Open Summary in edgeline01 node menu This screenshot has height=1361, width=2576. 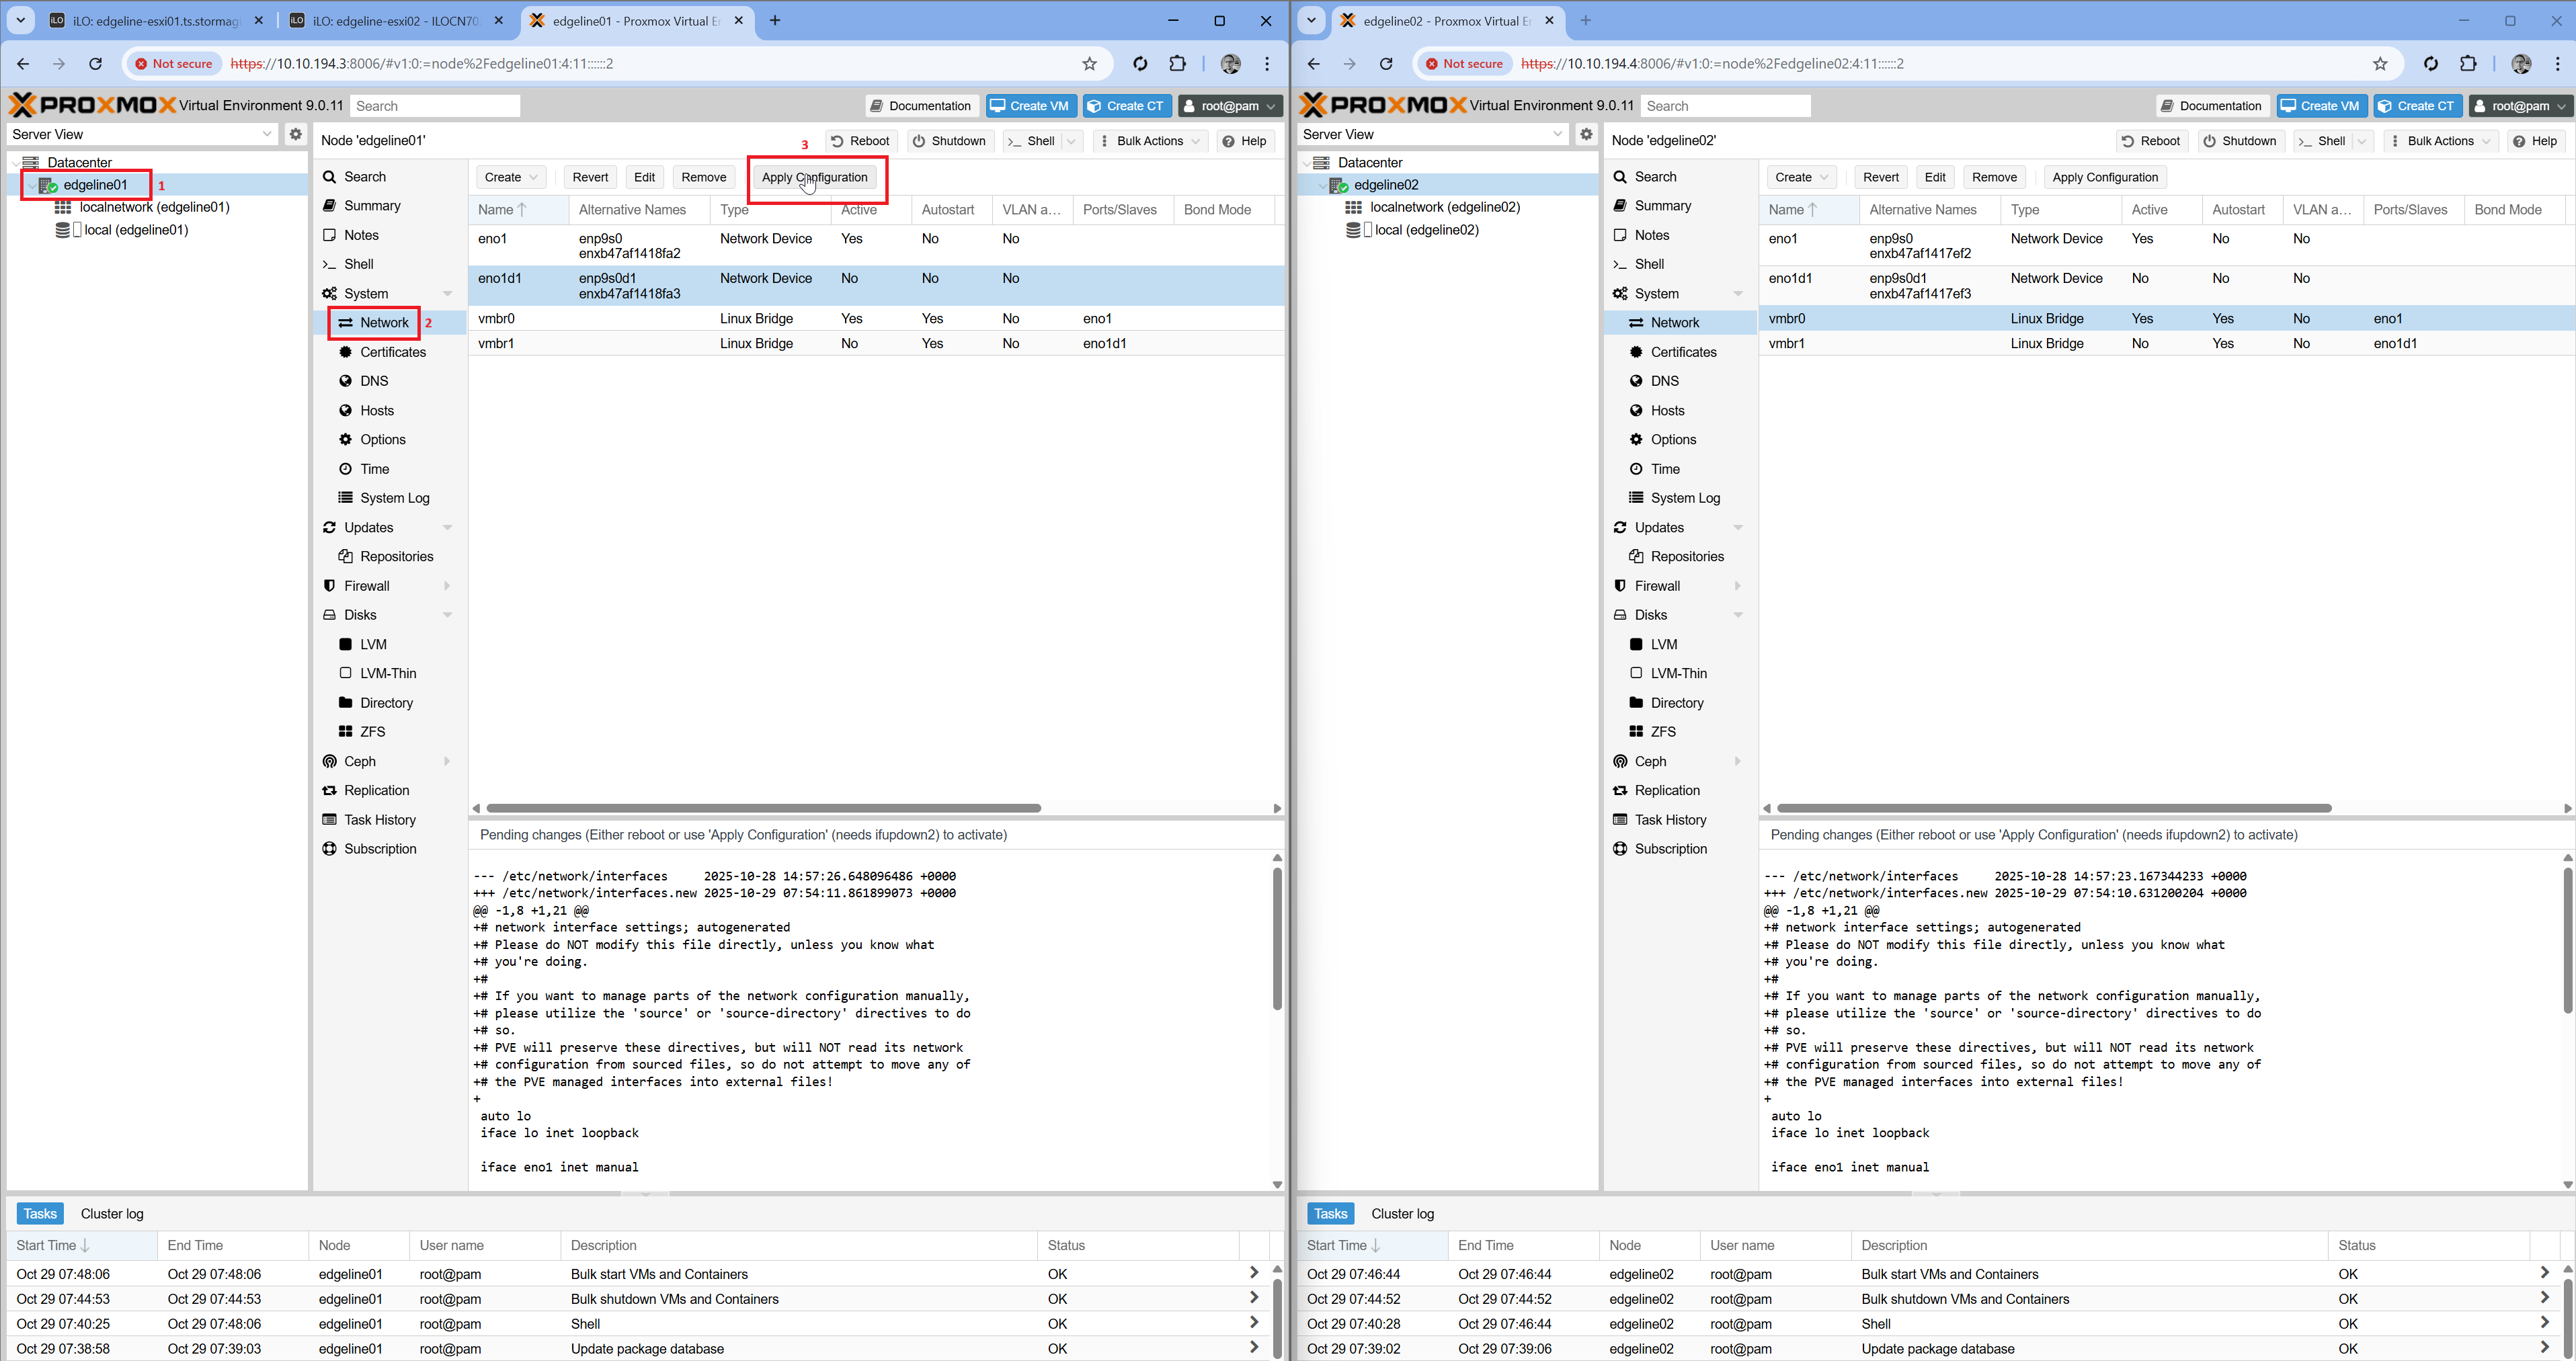390,206
